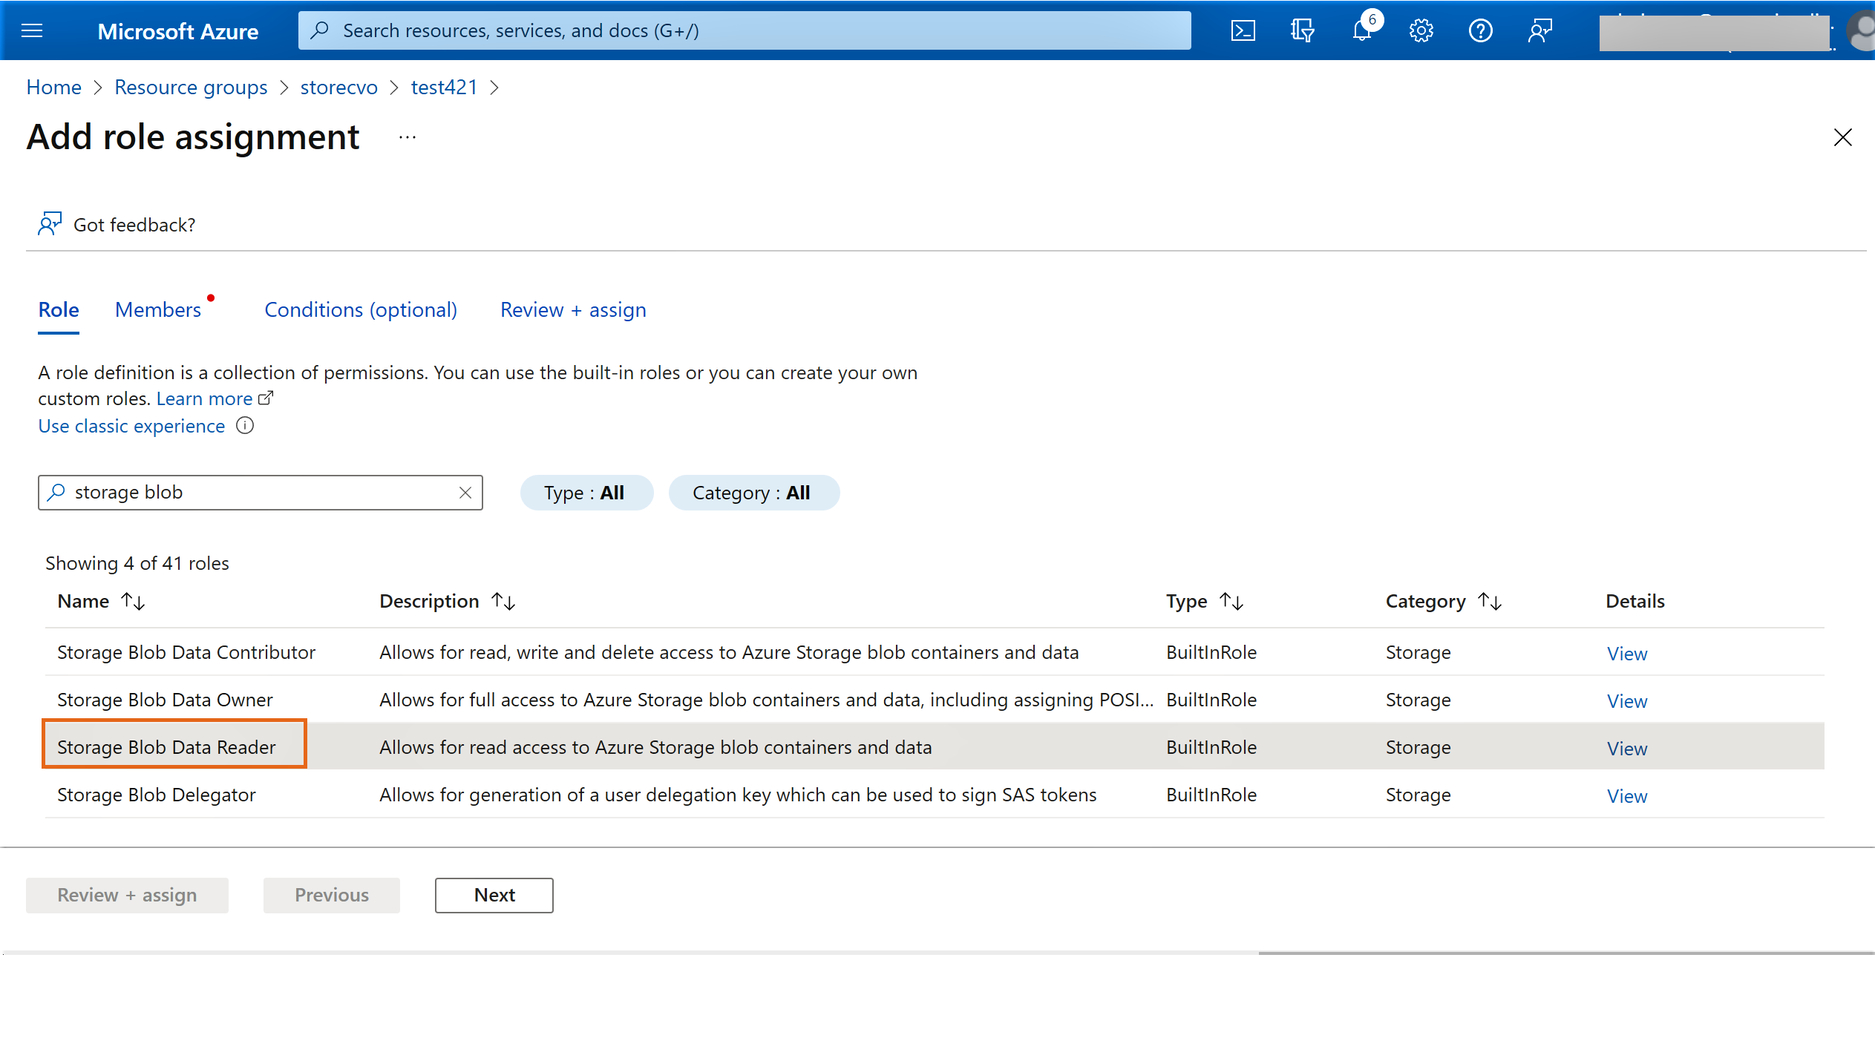Open the Help question mark icon
Image resolution: width=1875 pixels, height=1061 pixels.
click(1480, 31)
